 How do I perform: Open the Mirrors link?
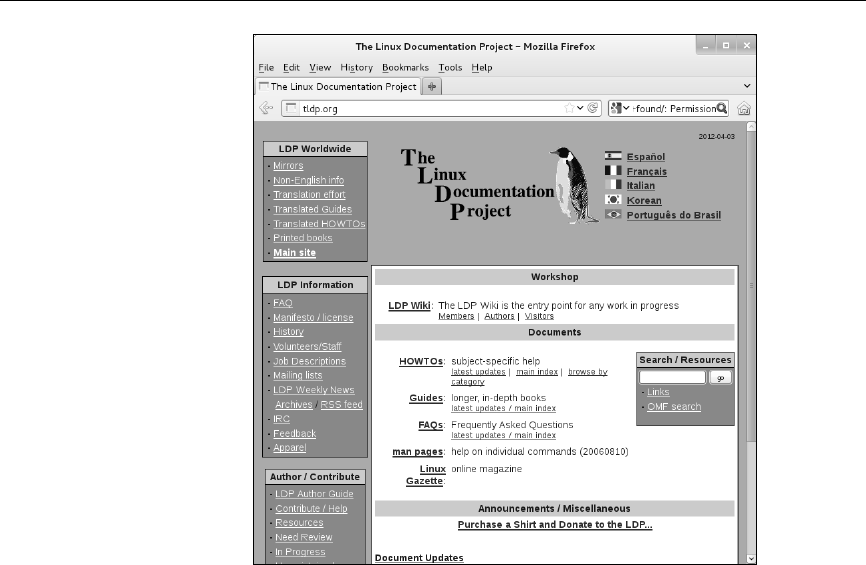click(x=288, y=165)
